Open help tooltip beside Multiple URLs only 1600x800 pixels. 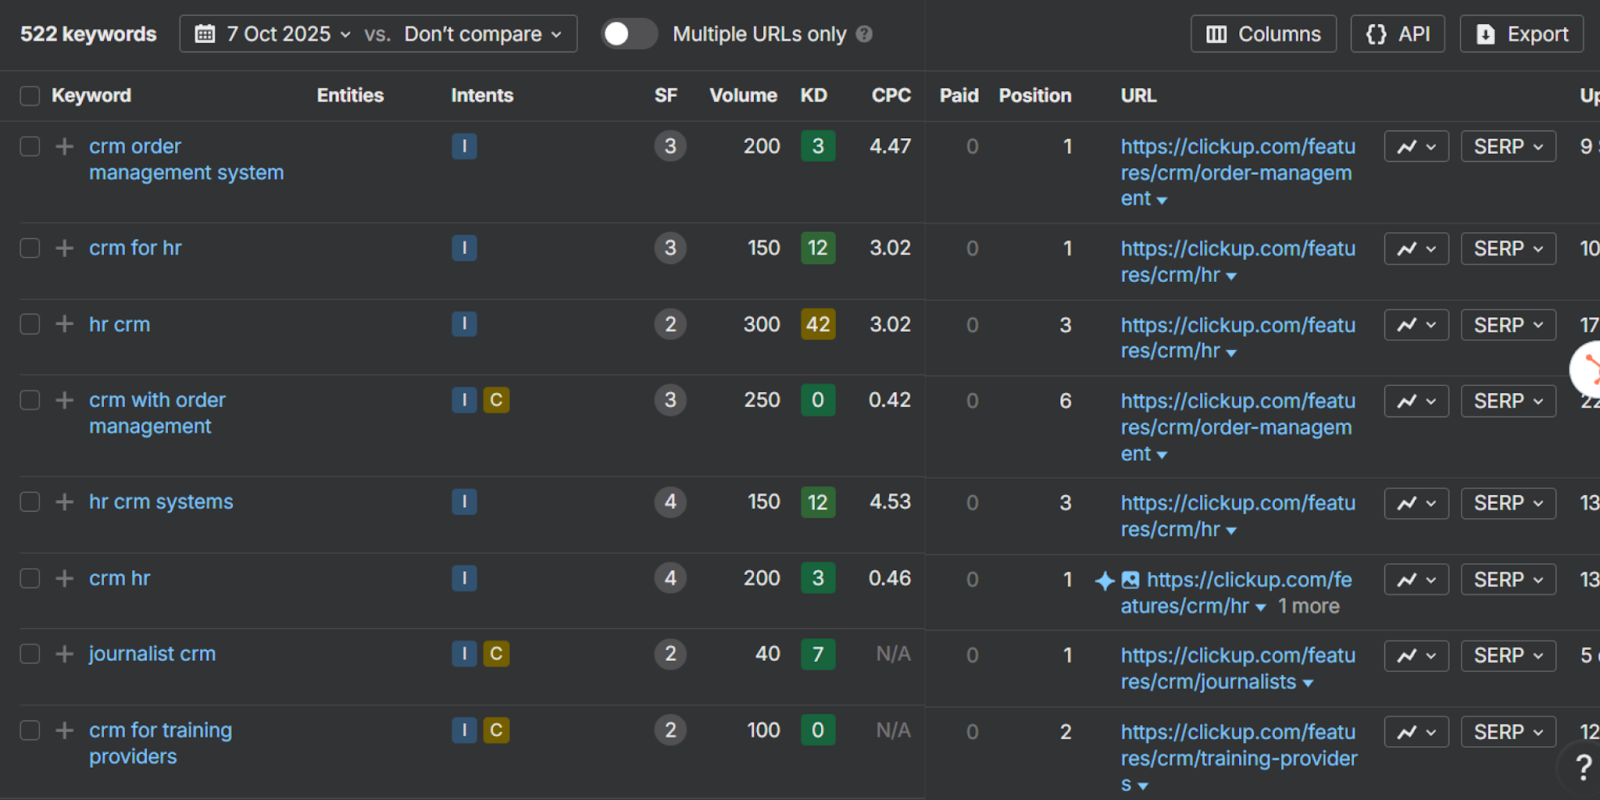pyautogui.click(x=864, y=34)
